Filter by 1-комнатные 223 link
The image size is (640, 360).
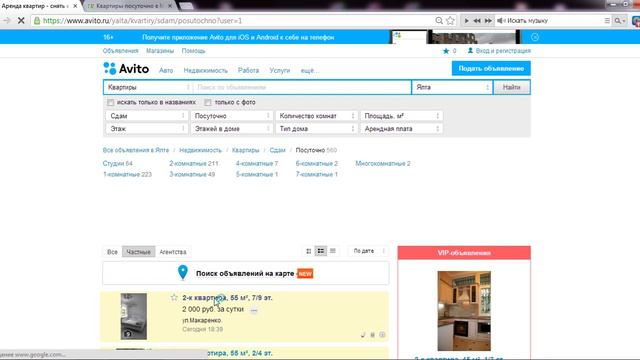point(127,174)
